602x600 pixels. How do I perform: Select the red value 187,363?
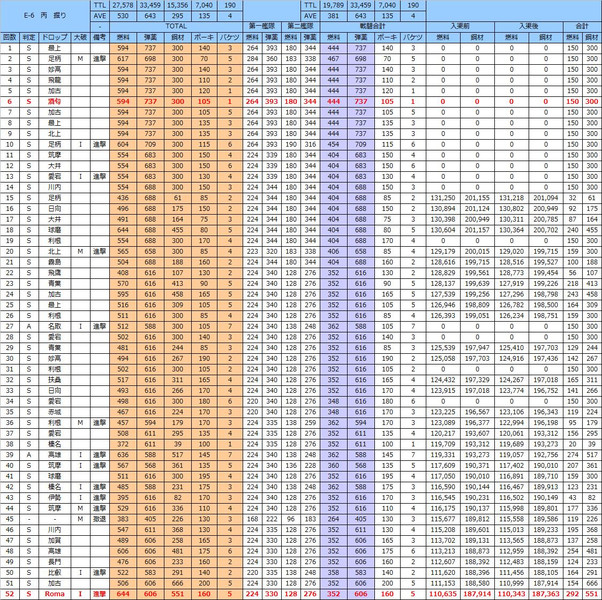pyautogui.click(x=546, y=594)
